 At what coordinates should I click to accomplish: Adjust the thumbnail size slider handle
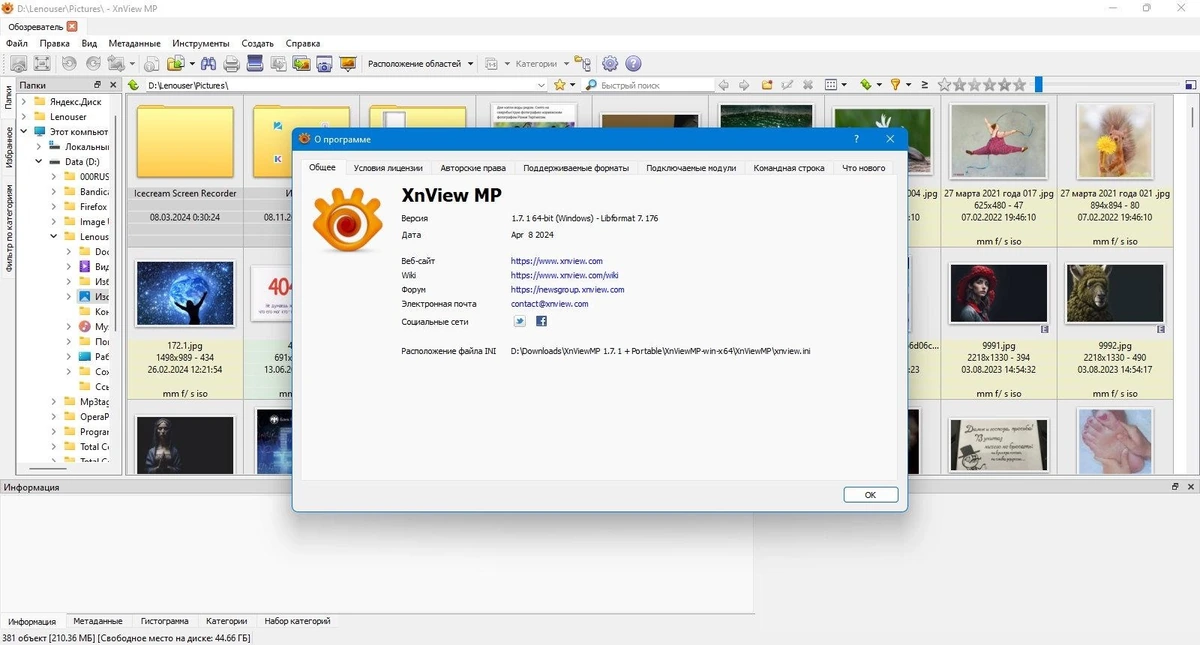tap(1038, 85)
